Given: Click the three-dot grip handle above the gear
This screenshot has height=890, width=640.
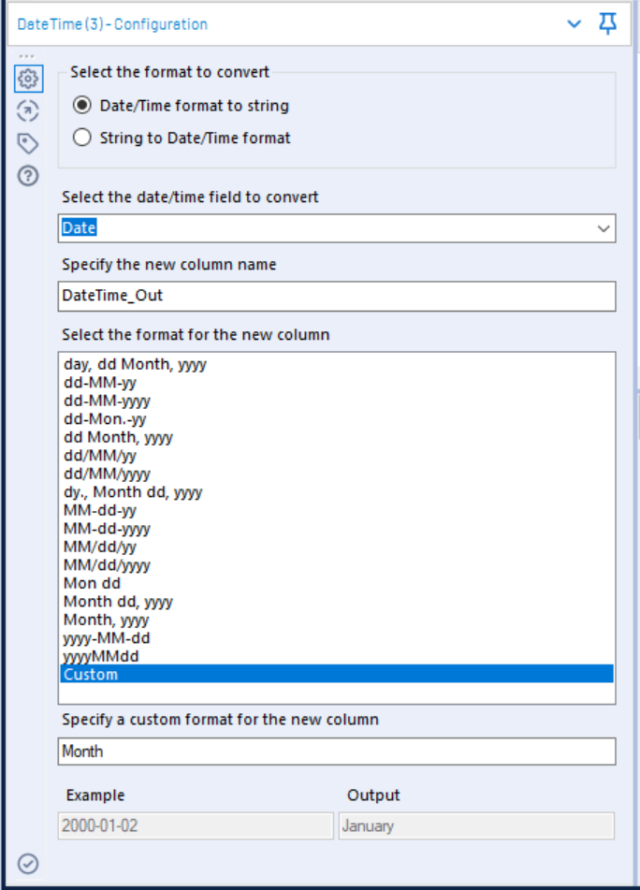Looking at the screenshot, I should (27, 56).
